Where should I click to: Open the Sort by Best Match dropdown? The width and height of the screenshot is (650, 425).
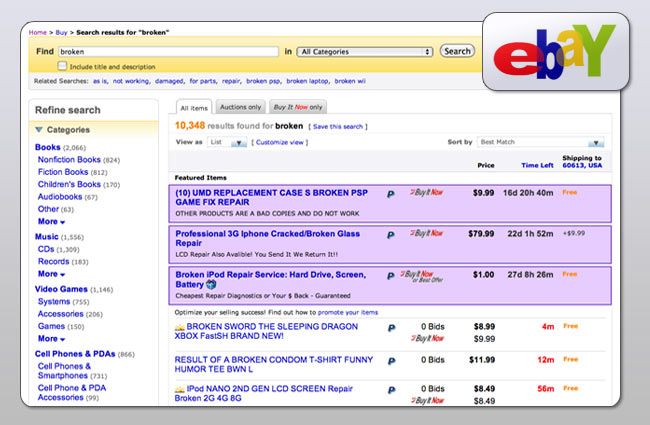[541, 142]
